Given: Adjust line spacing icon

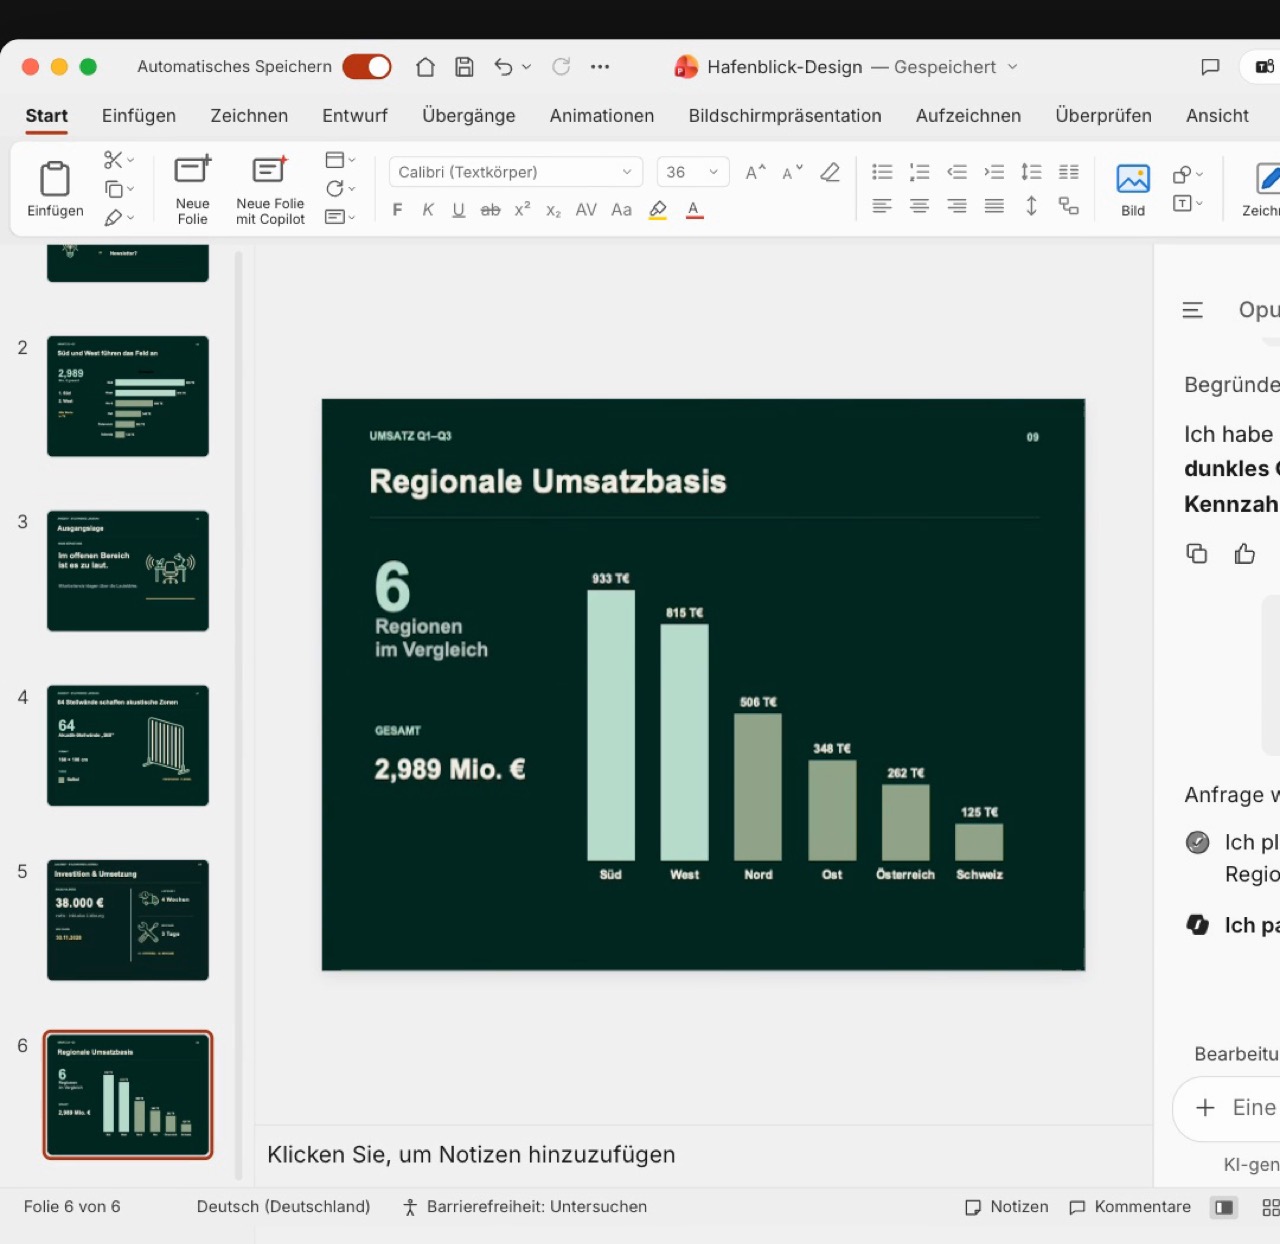Looking at the screenshot, I should tap(1031, 172).
